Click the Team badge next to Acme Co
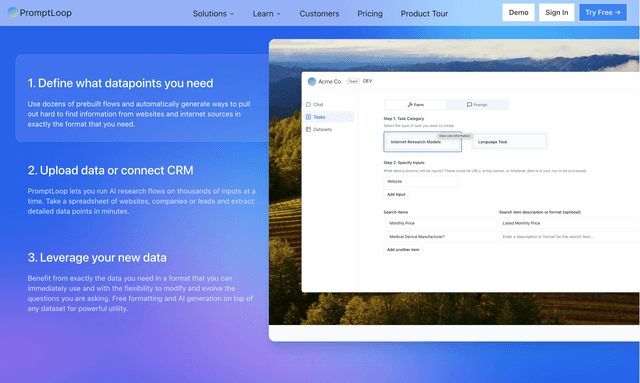The height and width of the screenshot is (383, 640). (353, 81)
